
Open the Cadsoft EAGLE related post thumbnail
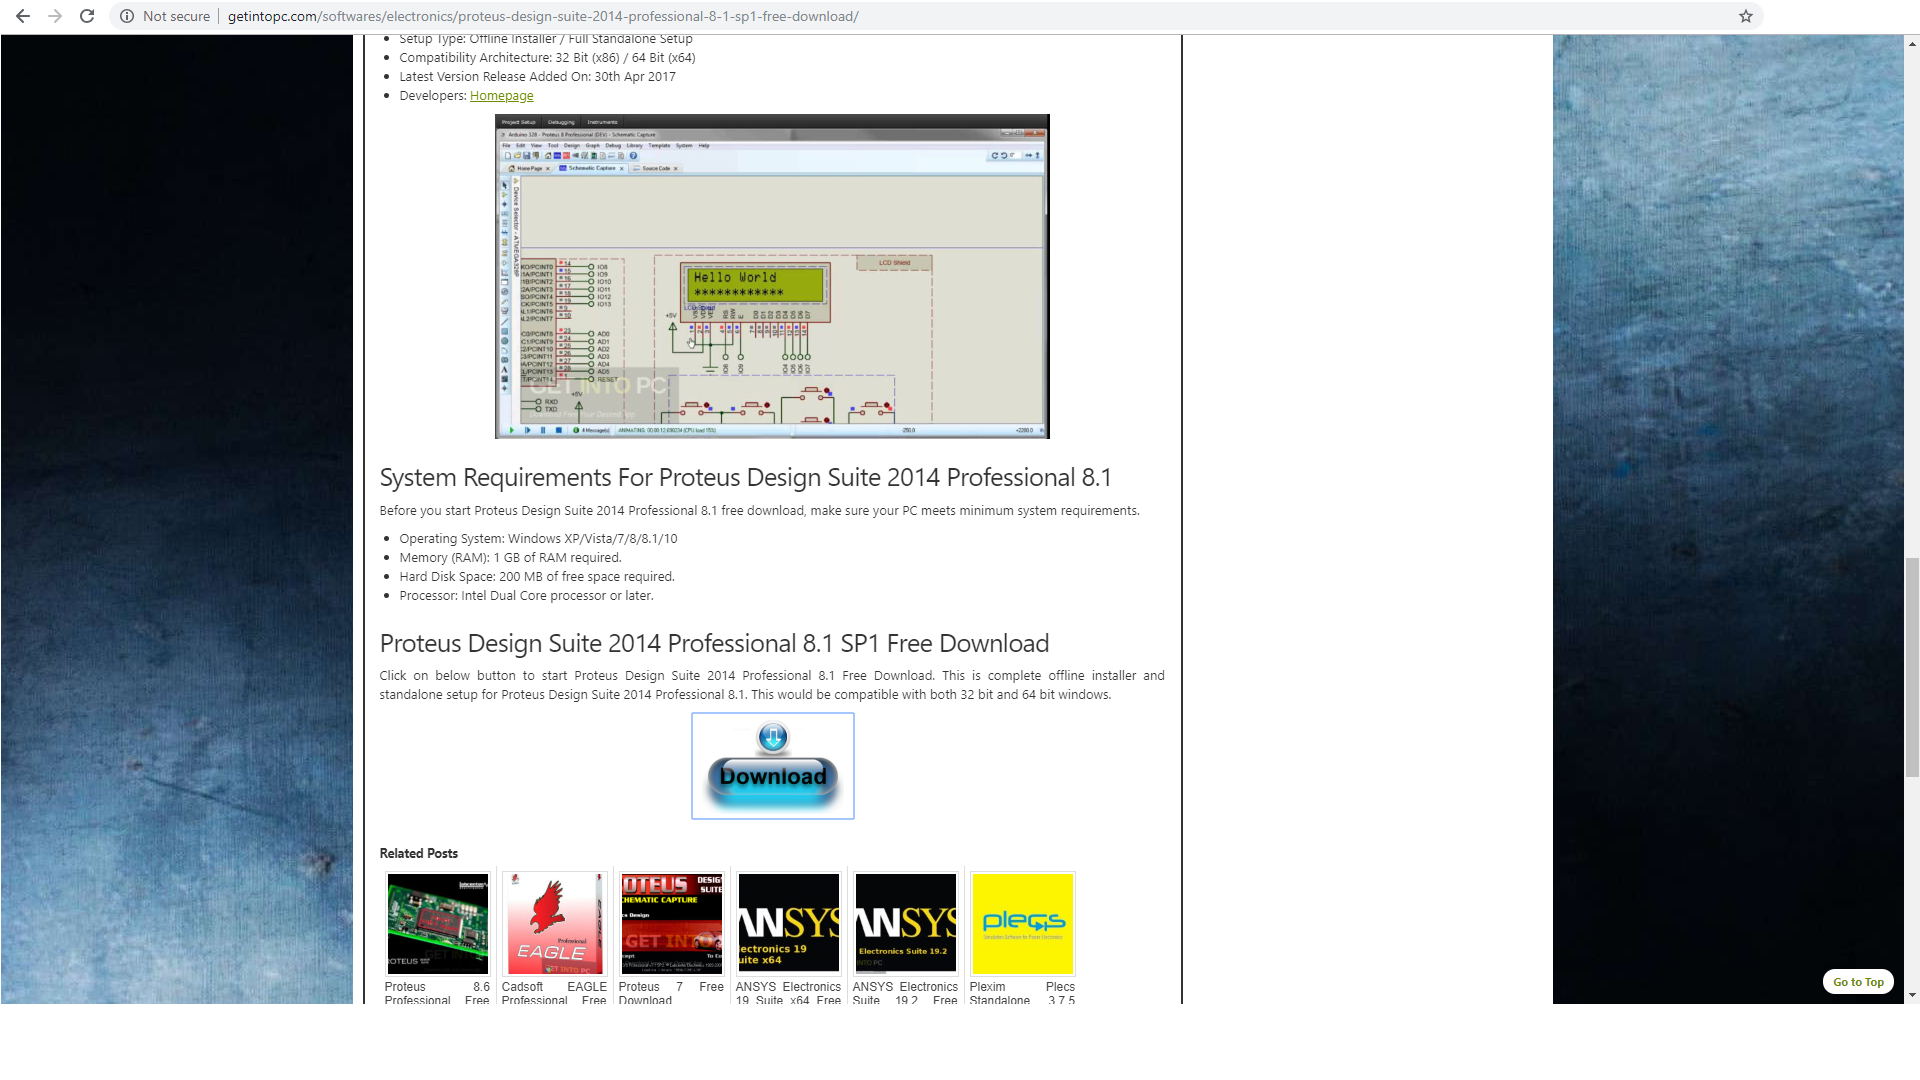click(554, 923)
